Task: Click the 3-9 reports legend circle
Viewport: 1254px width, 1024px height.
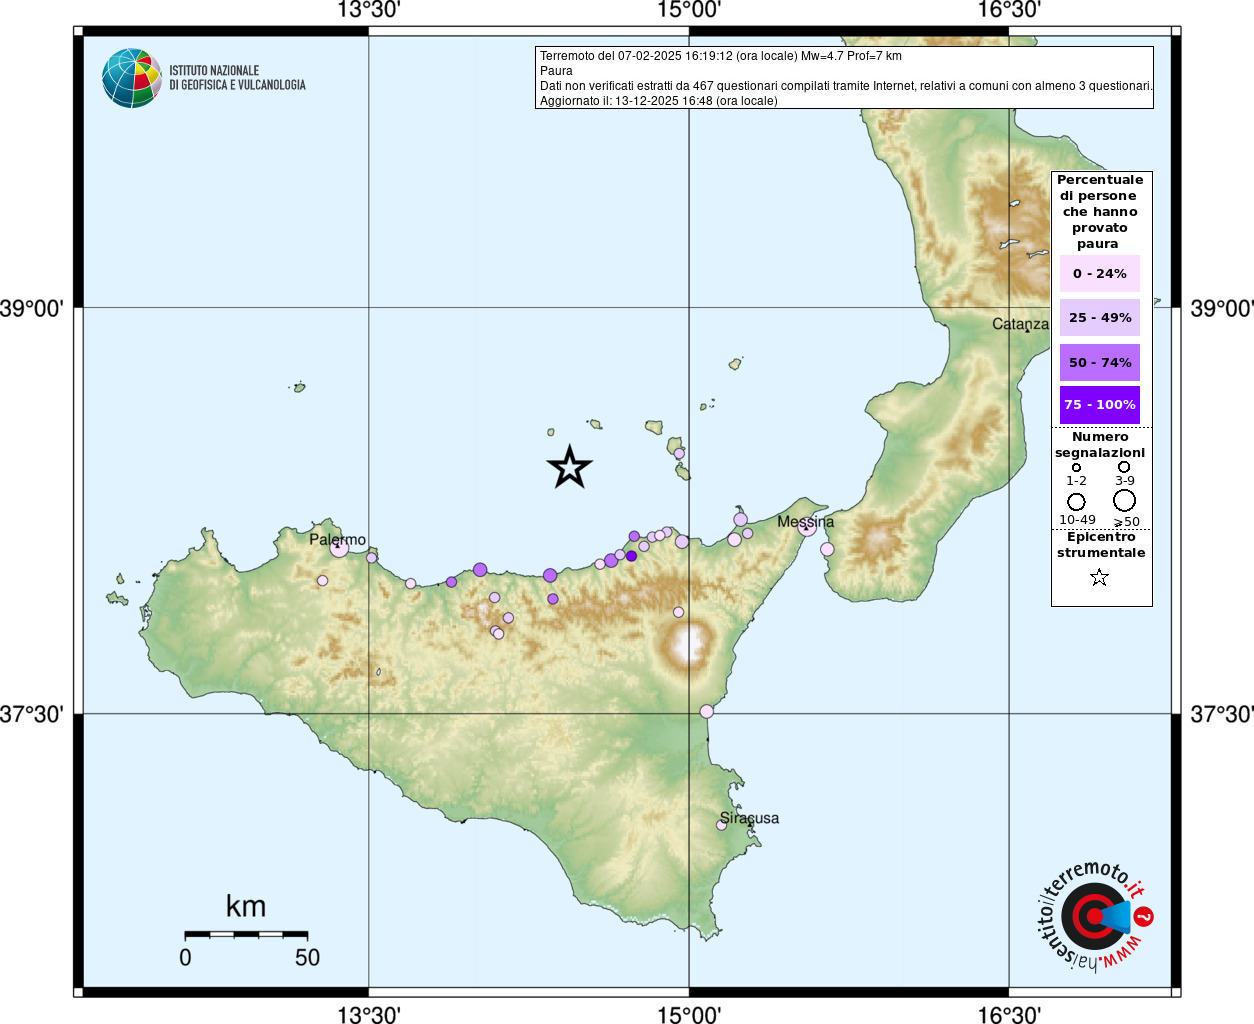Action: pyautogui.click(x=1124, y=467)
